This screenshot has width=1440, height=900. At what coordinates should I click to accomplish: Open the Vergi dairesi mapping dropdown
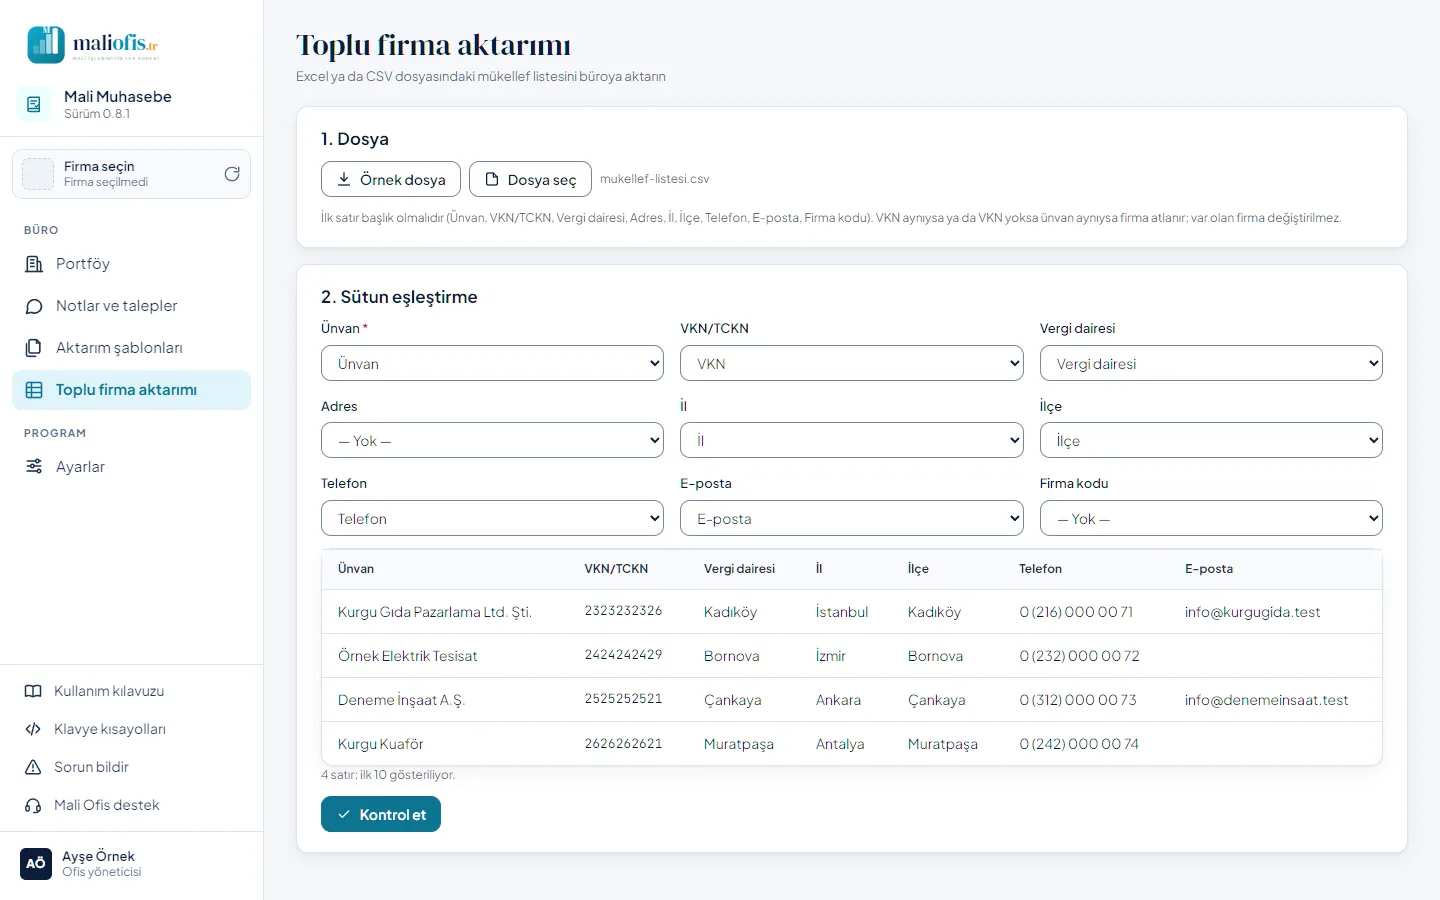[x=1211, y=363]
